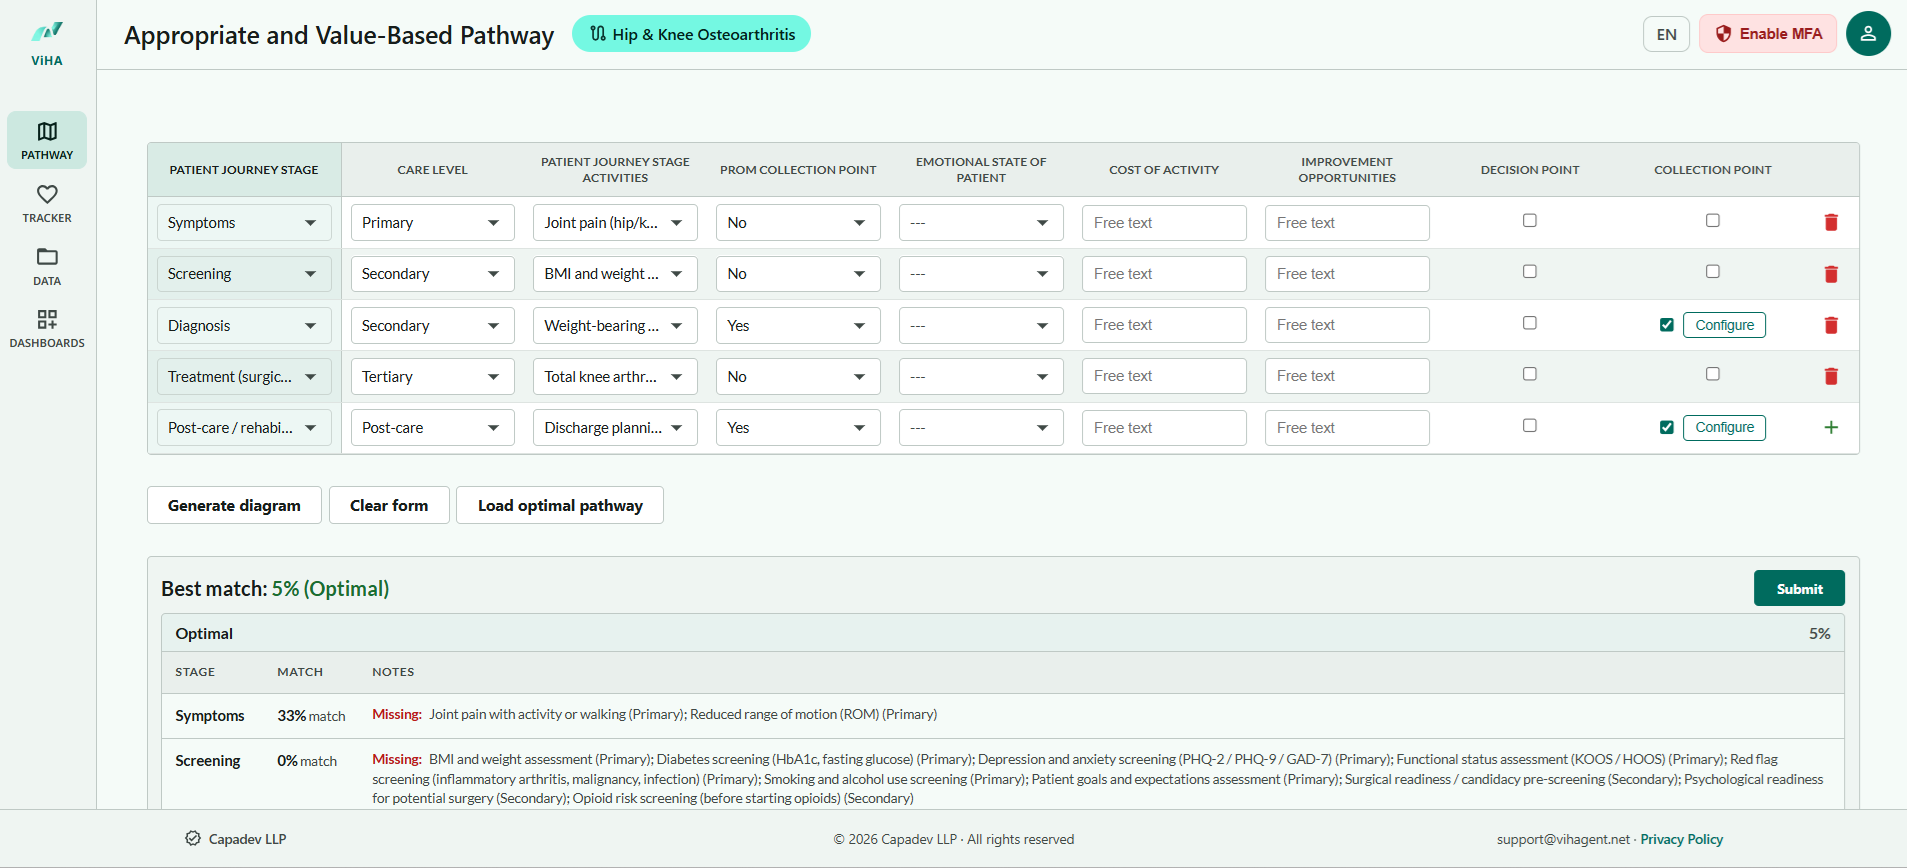1907x868 pixels.
Task: Configure collection point for Diagnosis row
Action: [1724, 325]
